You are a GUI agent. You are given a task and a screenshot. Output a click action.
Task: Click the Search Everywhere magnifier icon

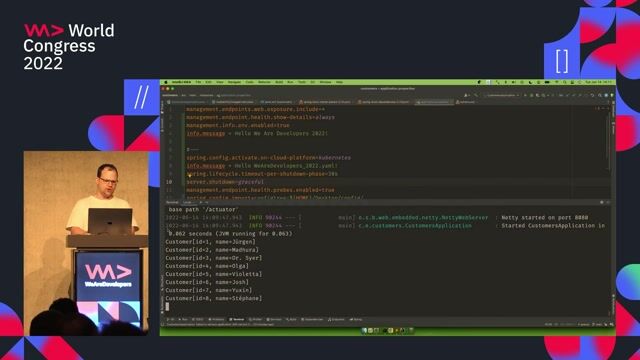(x=600, y=95)
